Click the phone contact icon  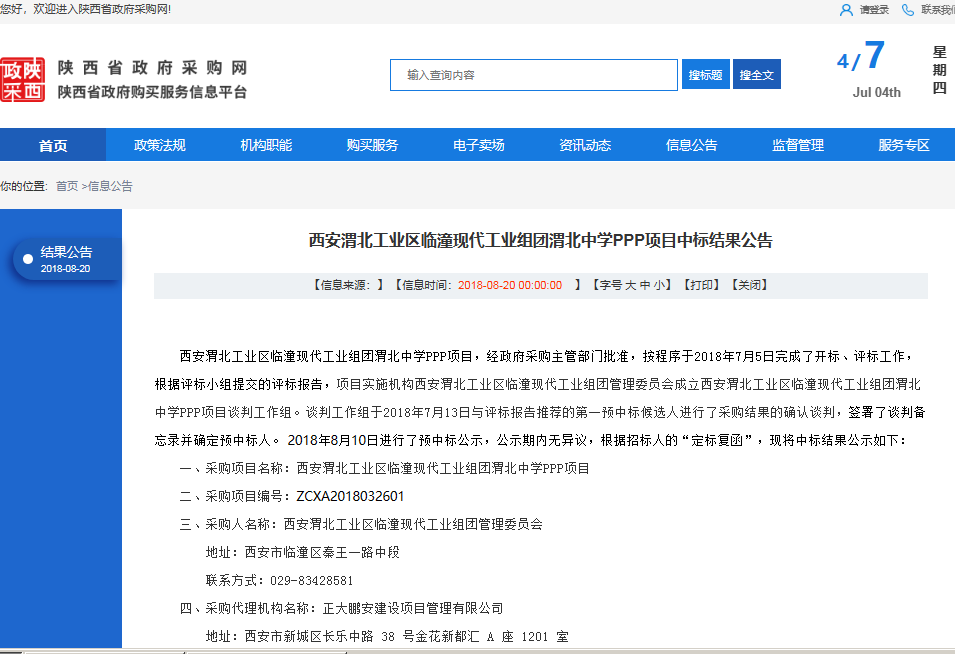click(908, 10)
